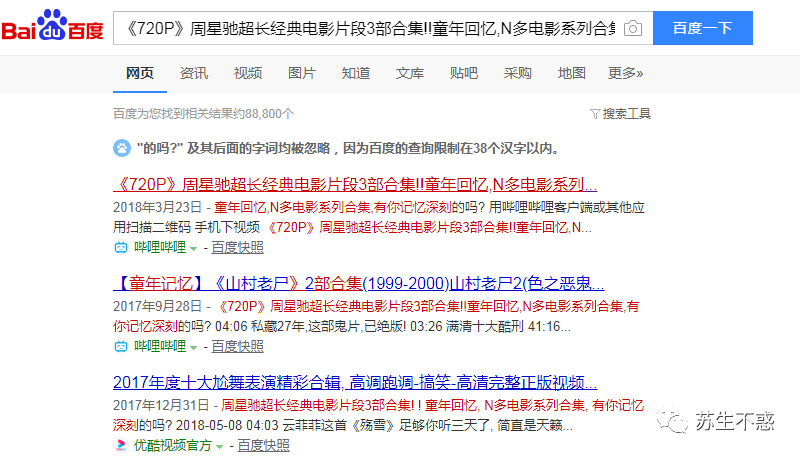The height and width of the screenshot is (456, 800).
Task: Switch to the 视频 tab
Action: tap(248, 73)
